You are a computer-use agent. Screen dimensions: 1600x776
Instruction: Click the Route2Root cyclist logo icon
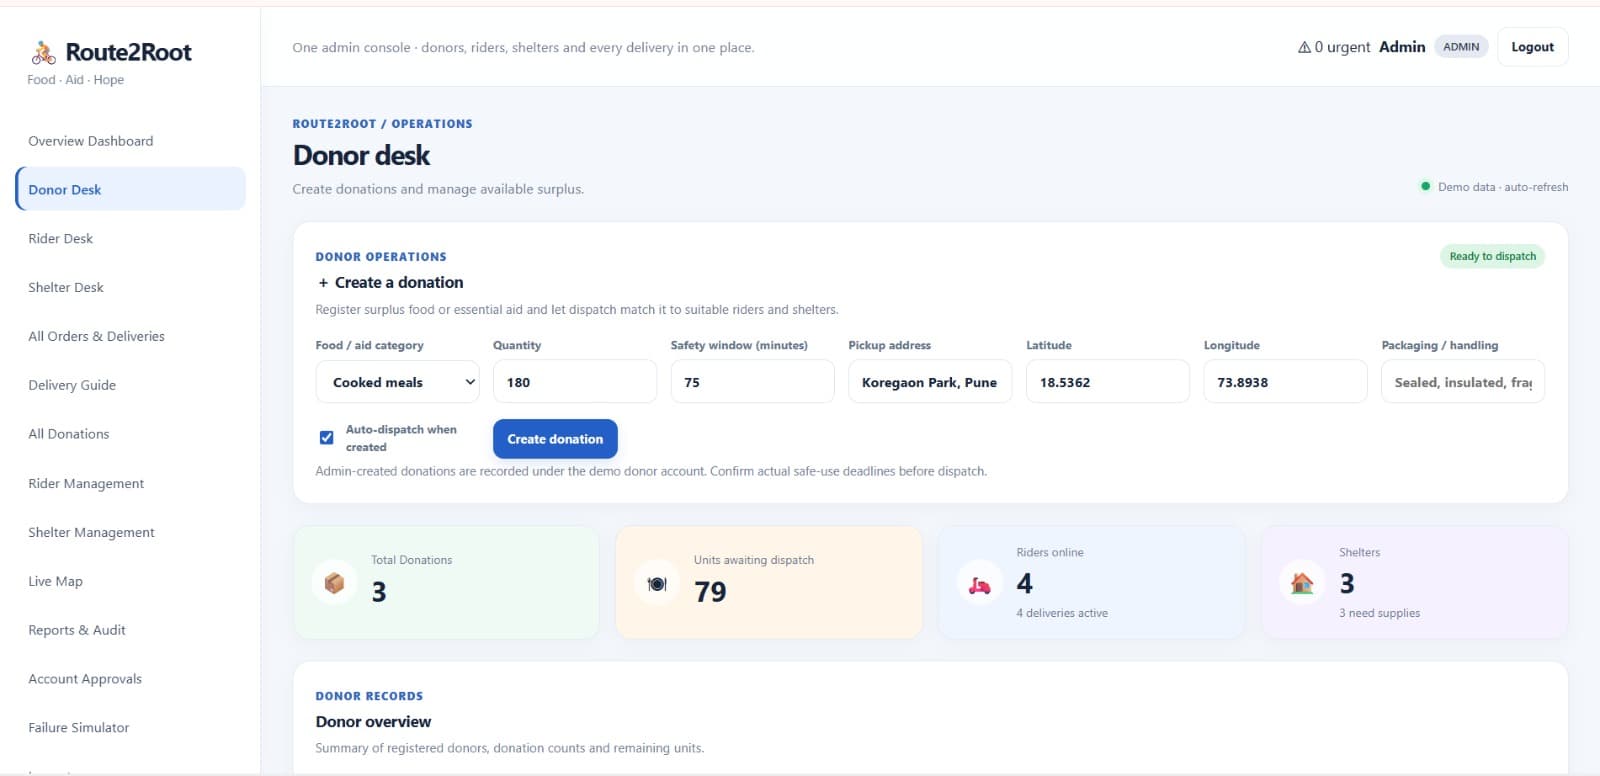[43, 52]
